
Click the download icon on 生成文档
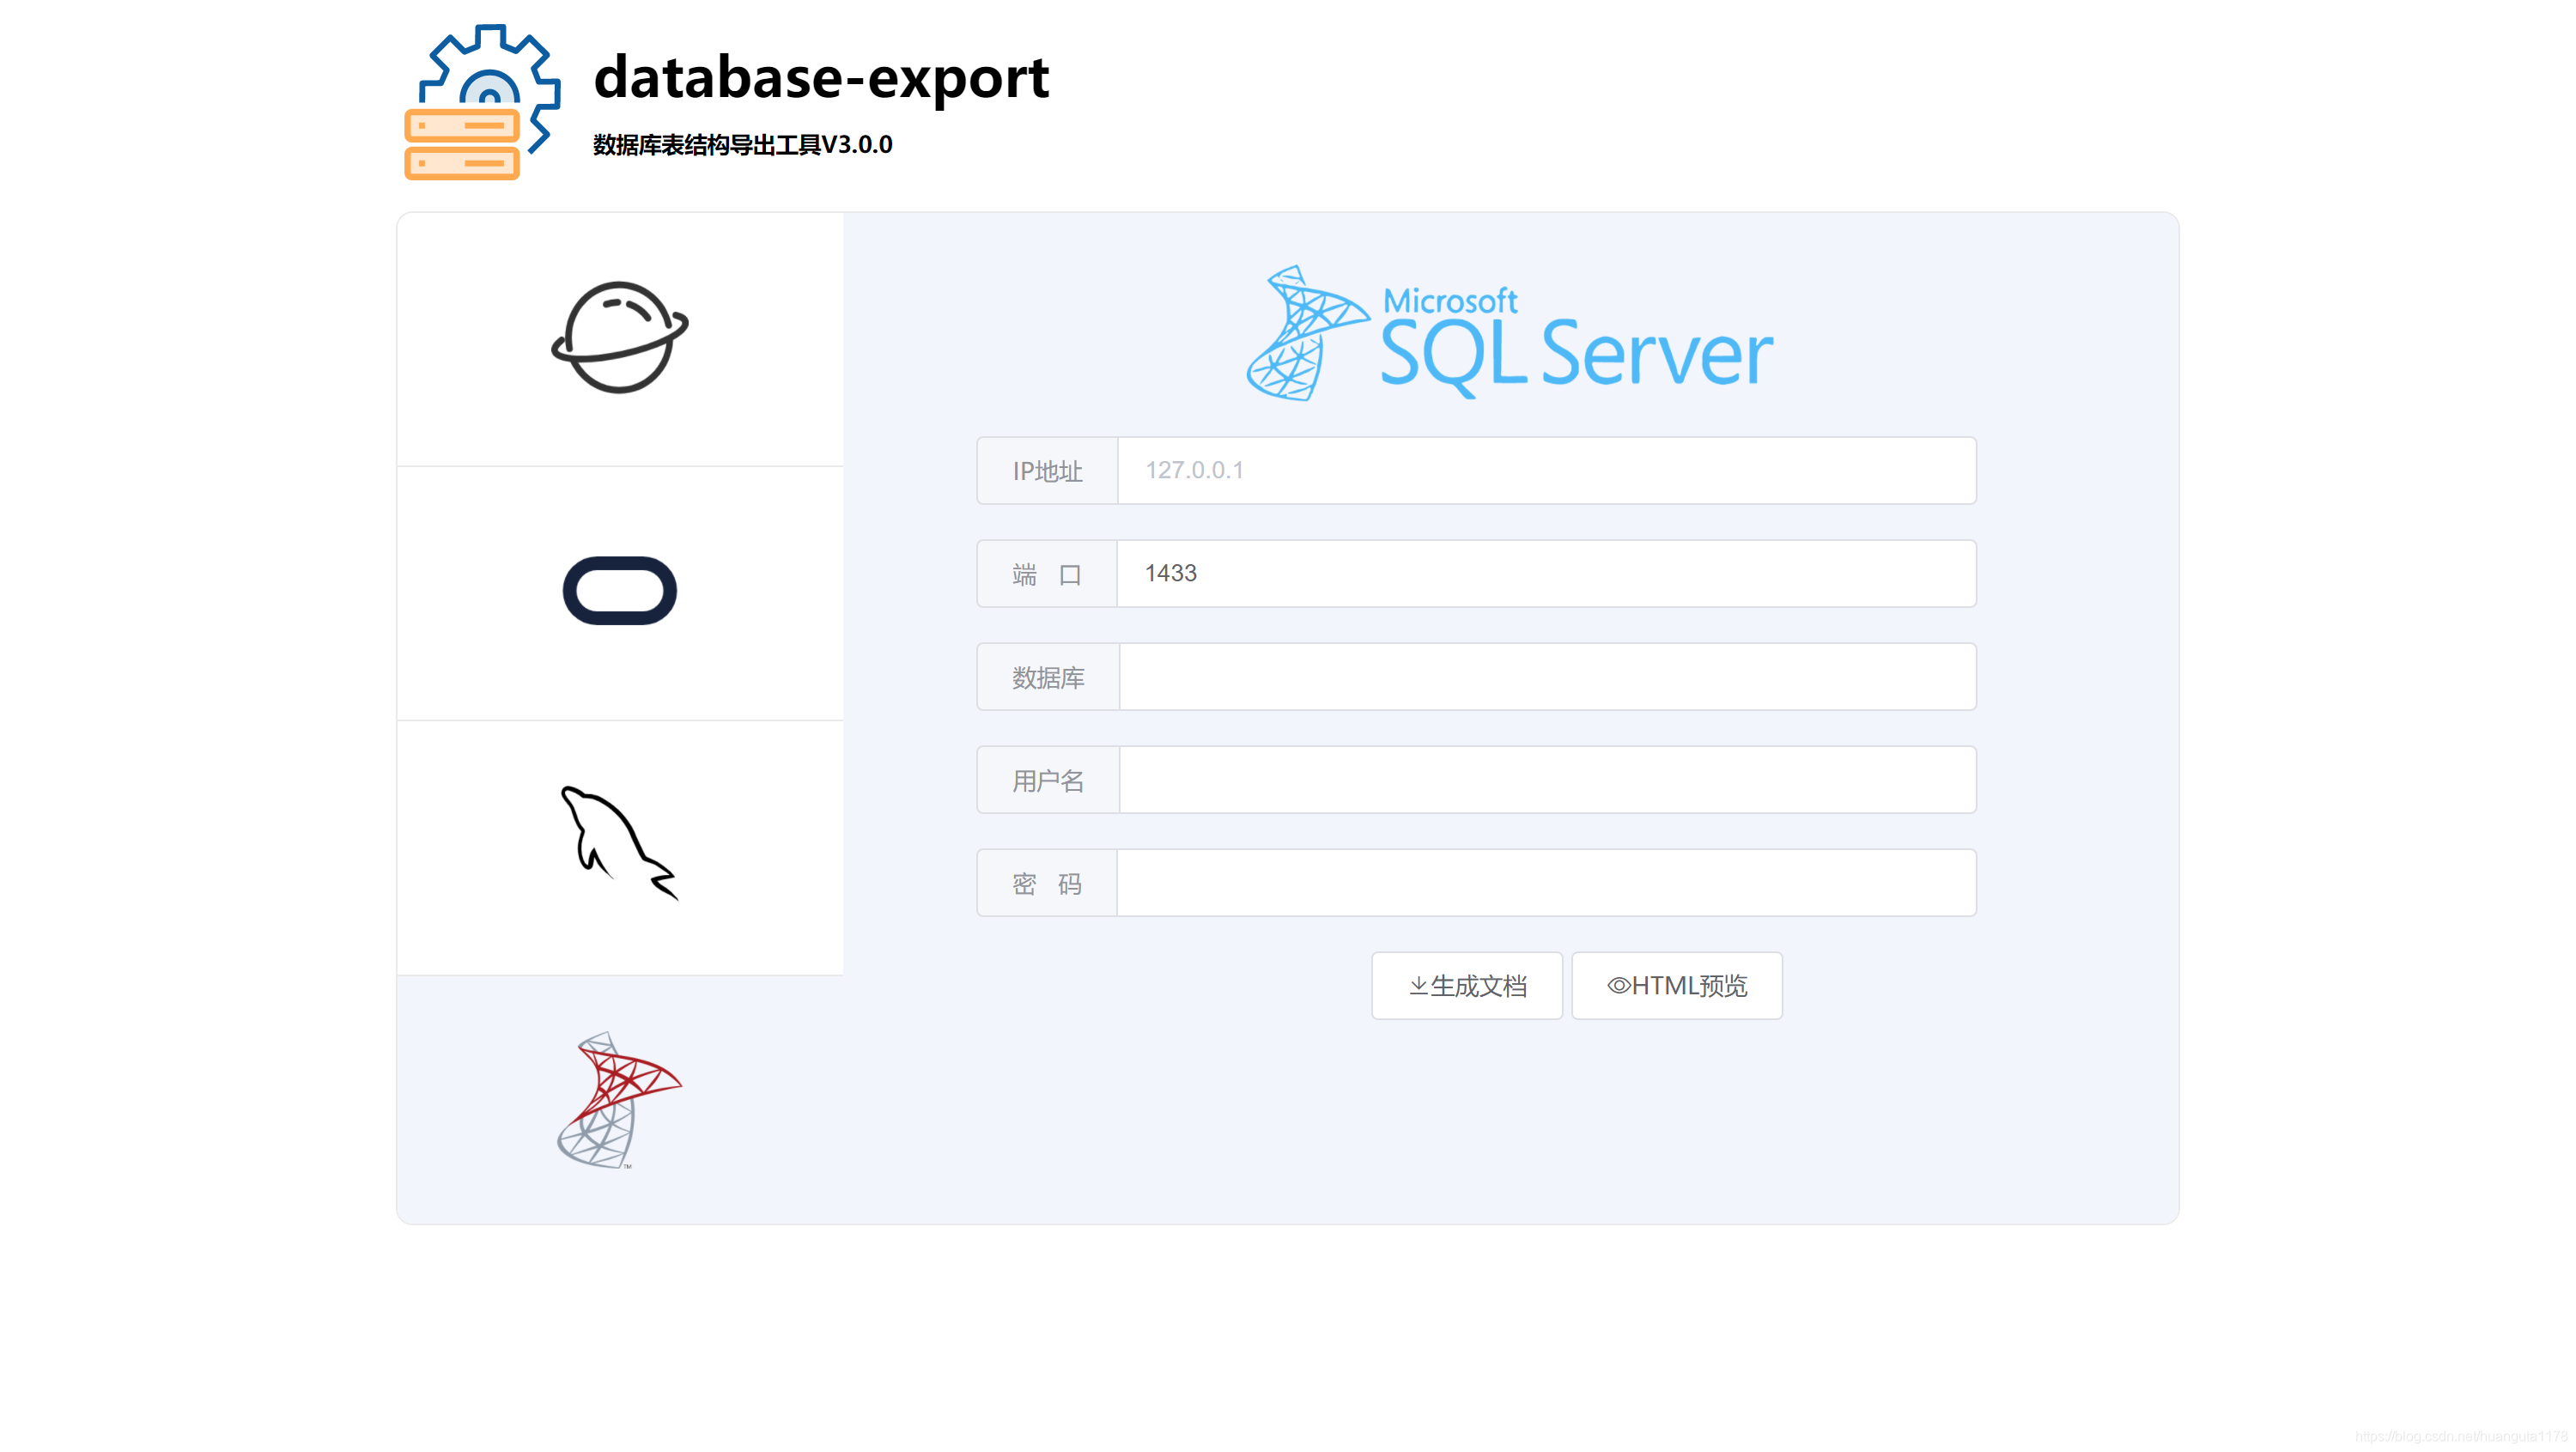(x=1418, y=986)
